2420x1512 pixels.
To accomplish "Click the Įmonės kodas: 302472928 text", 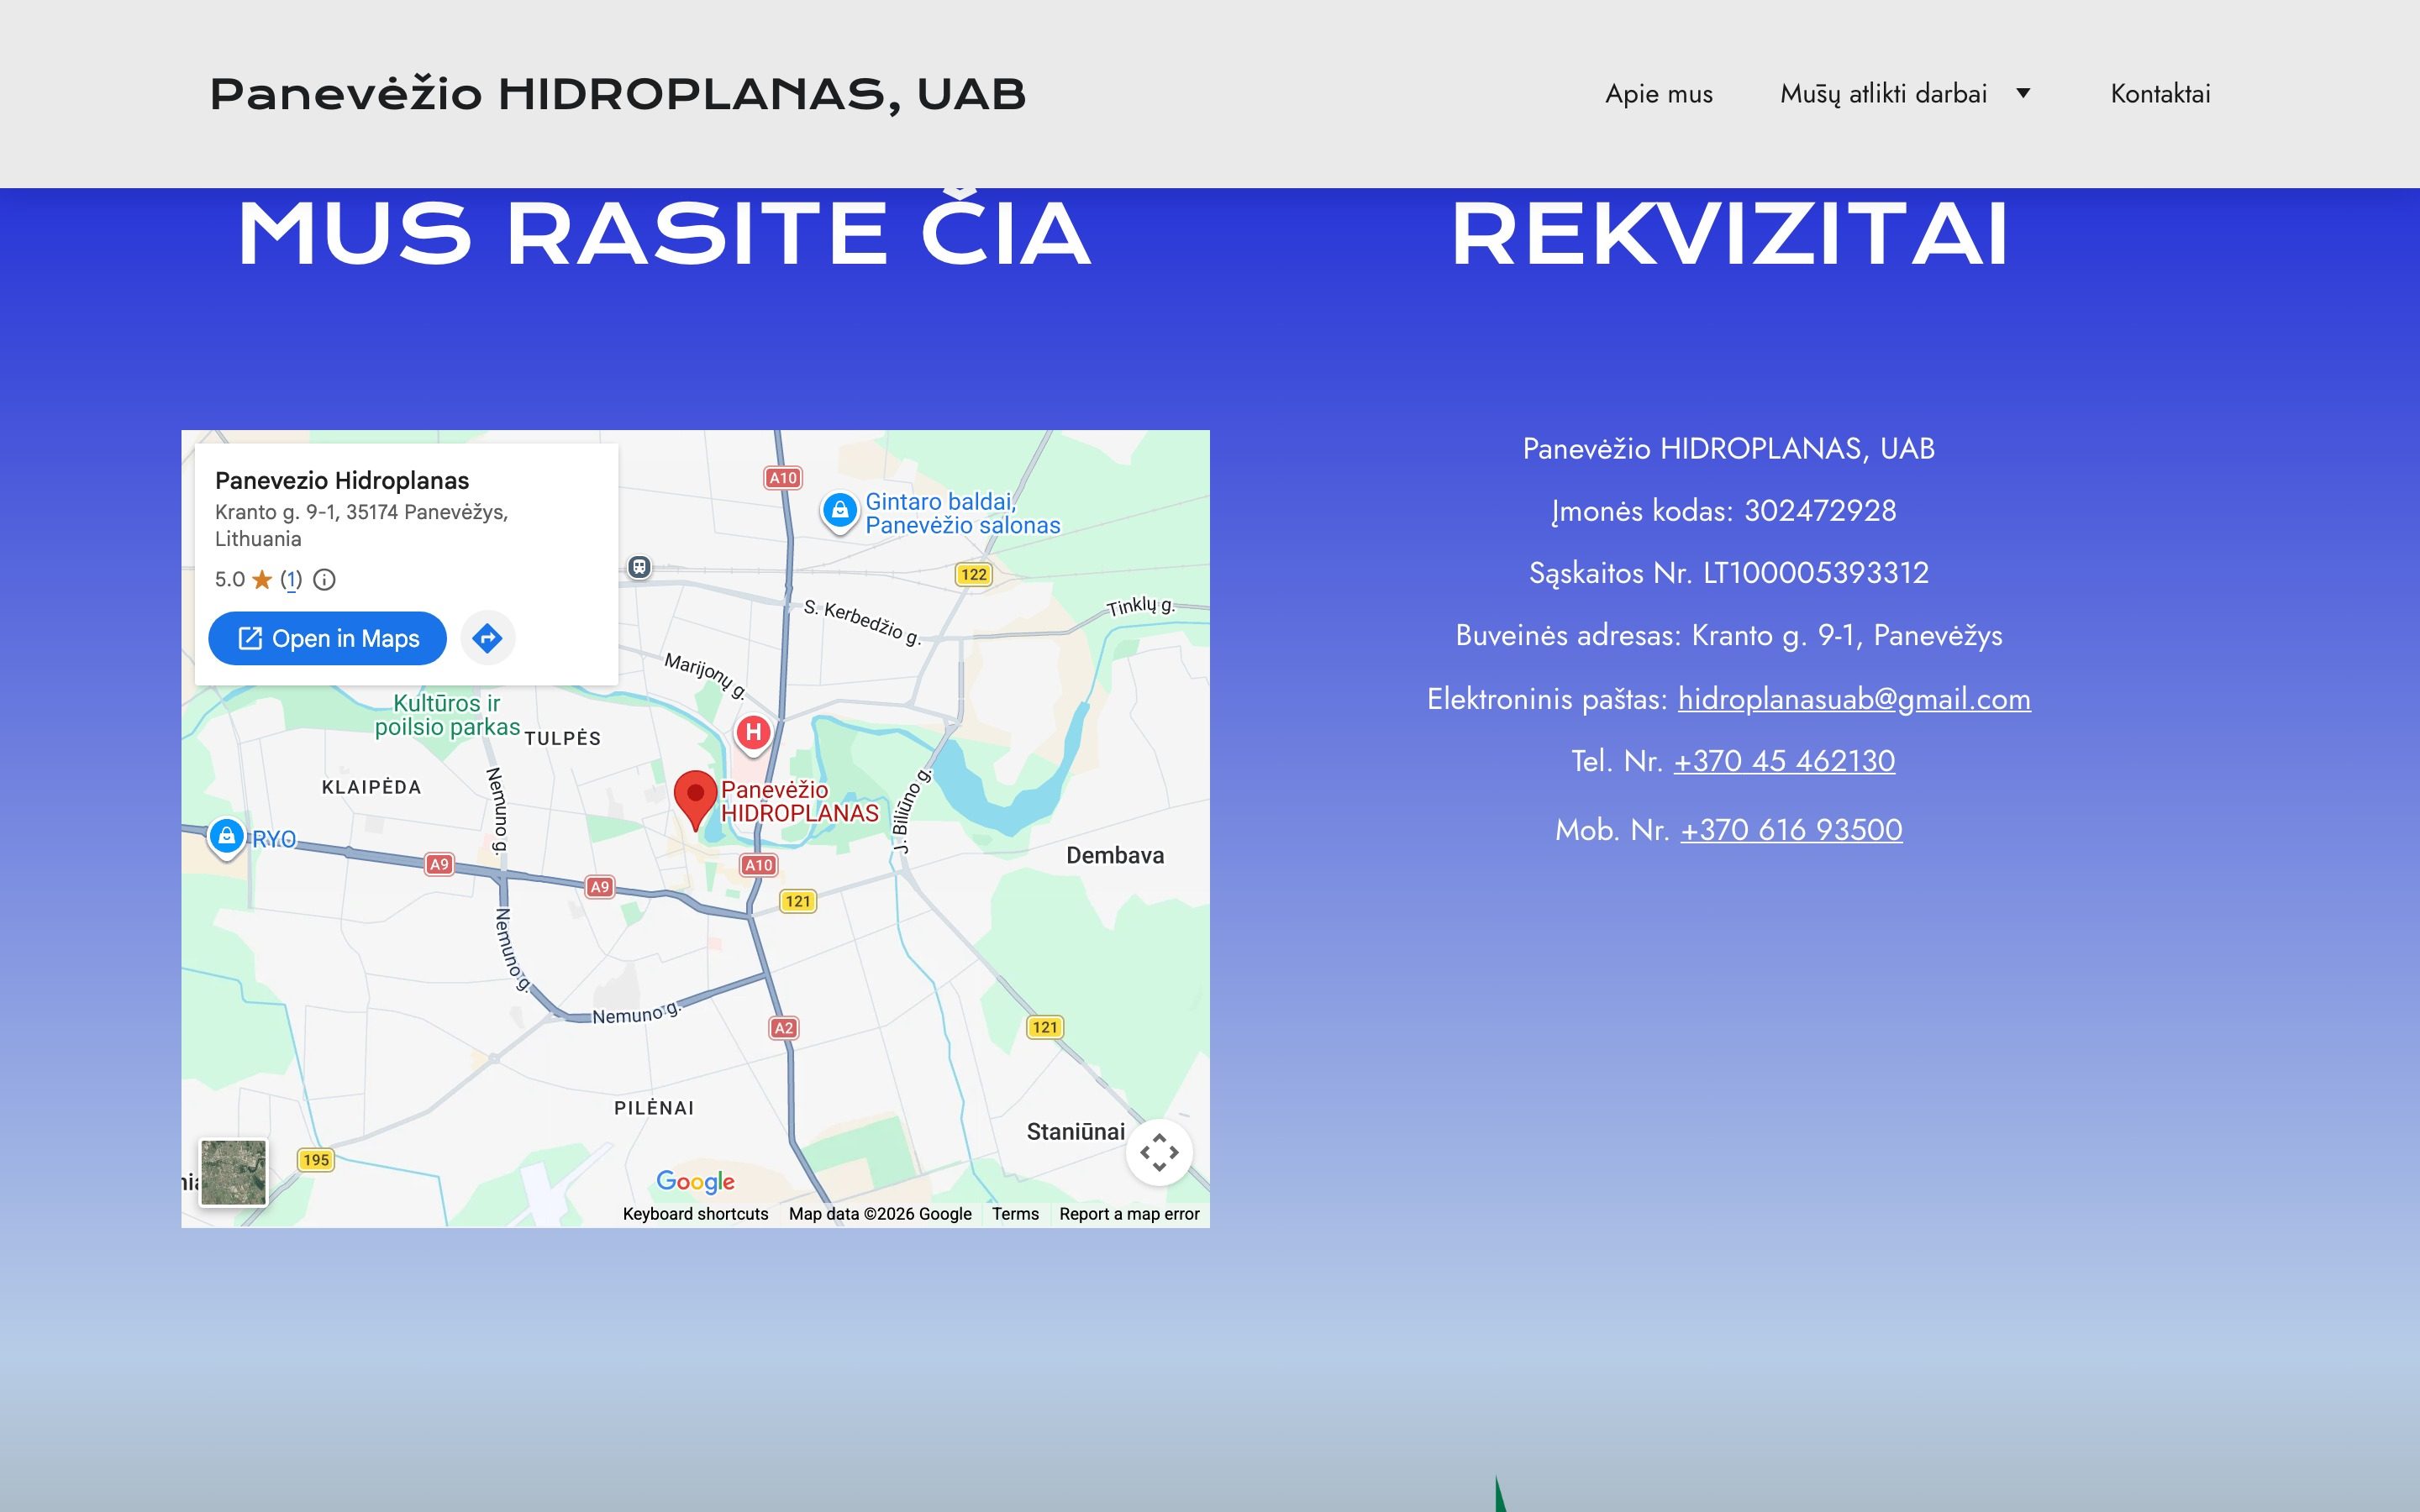I will tap(1723, 510).
